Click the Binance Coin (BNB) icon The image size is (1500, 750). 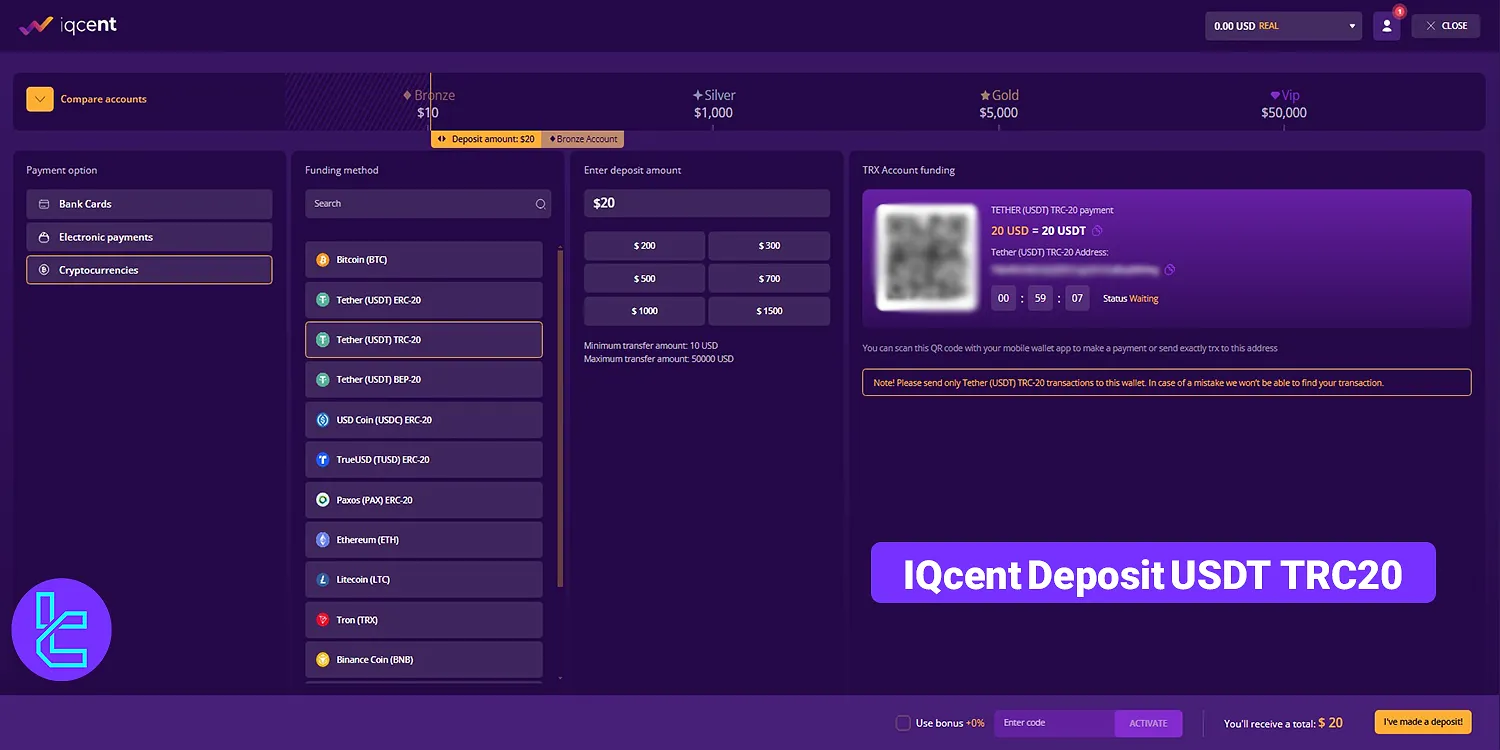point(323,660)
